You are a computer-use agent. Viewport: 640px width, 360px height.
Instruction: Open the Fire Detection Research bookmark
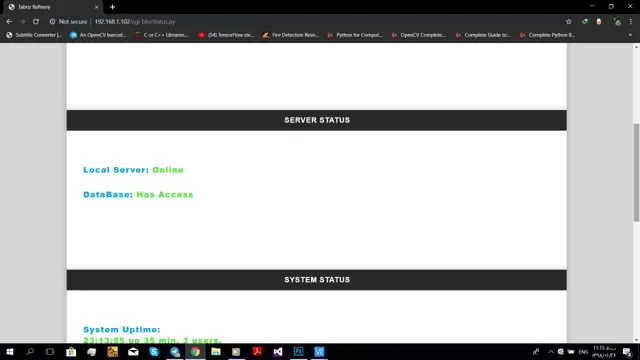point(291,35)
